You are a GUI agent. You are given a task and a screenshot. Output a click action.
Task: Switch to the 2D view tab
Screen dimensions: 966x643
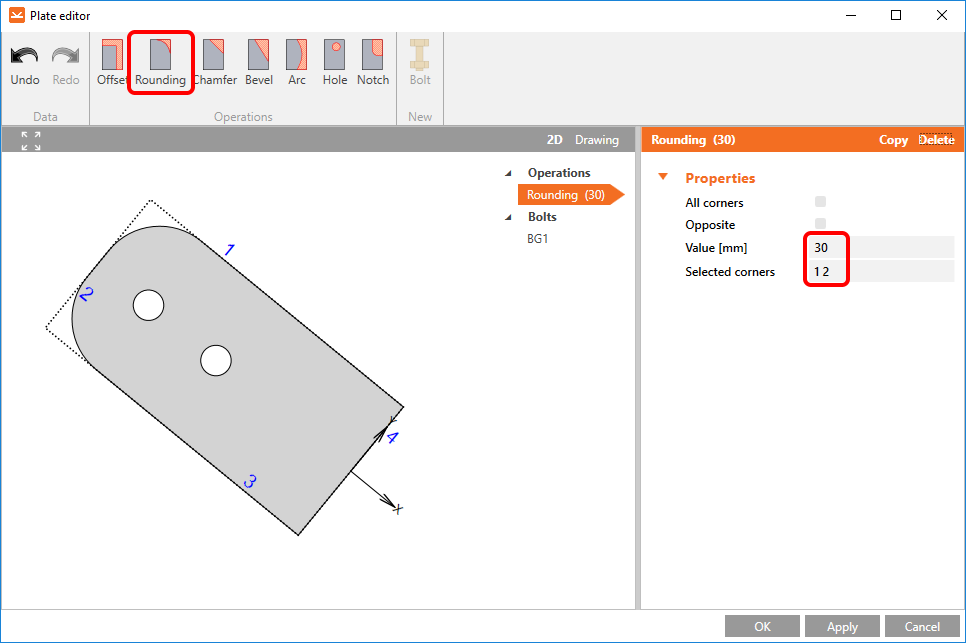[555, 140]
